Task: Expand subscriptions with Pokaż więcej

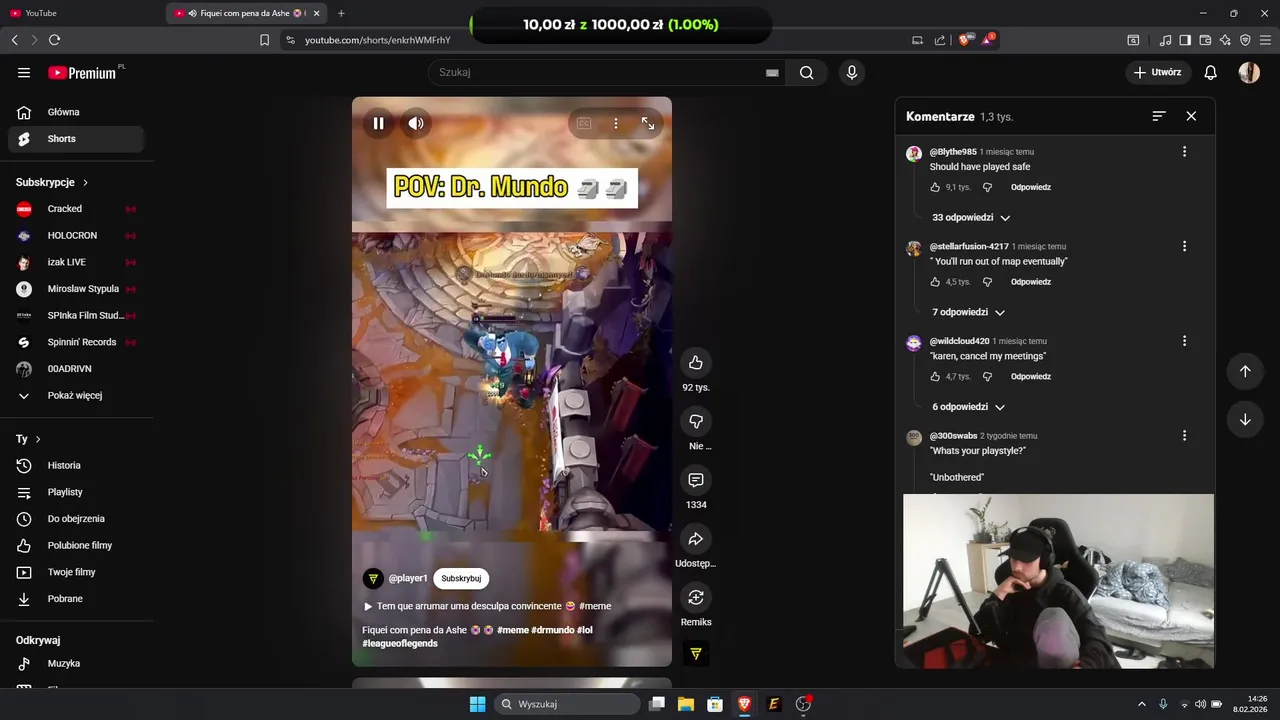Action: click(x=76, y=395)
